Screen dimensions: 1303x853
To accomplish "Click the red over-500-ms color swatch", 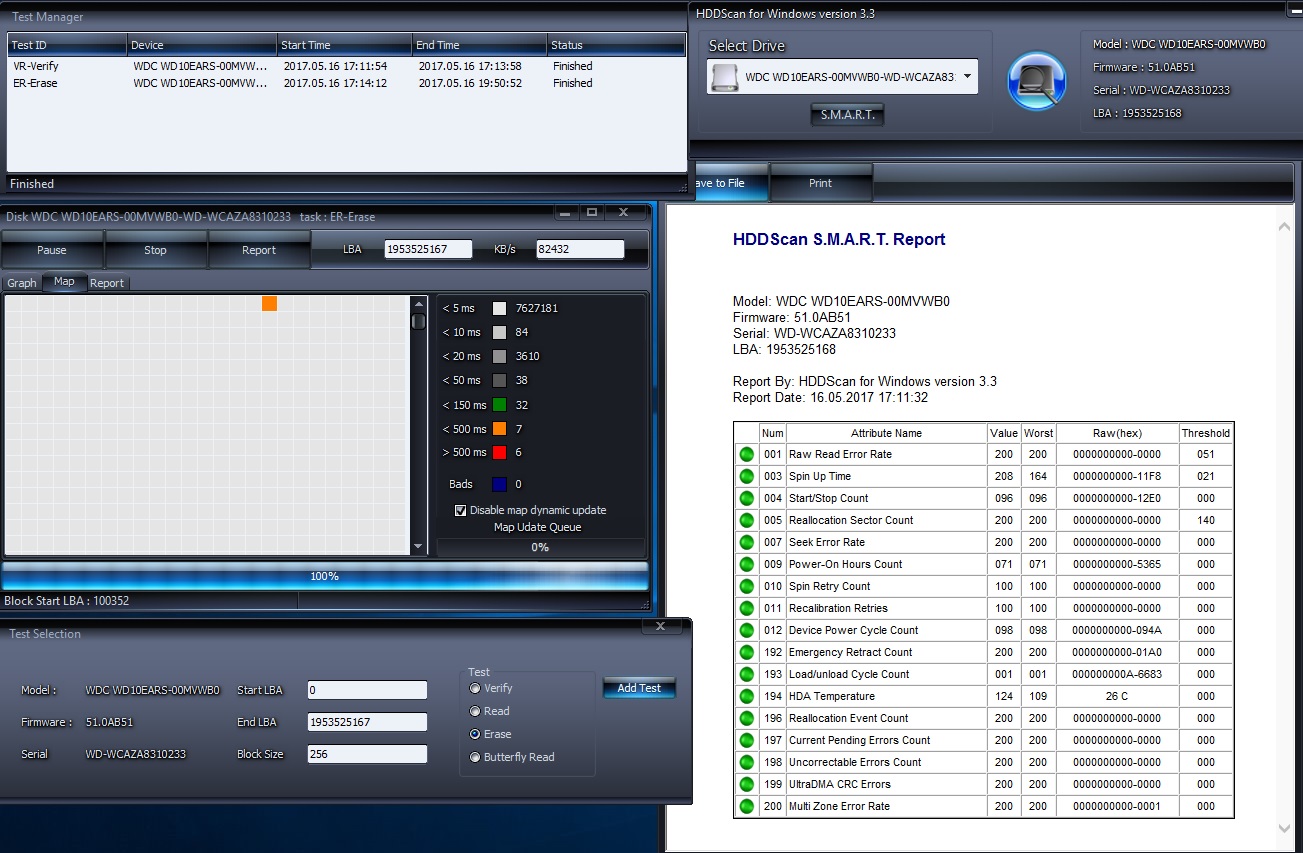I will 499,452.
